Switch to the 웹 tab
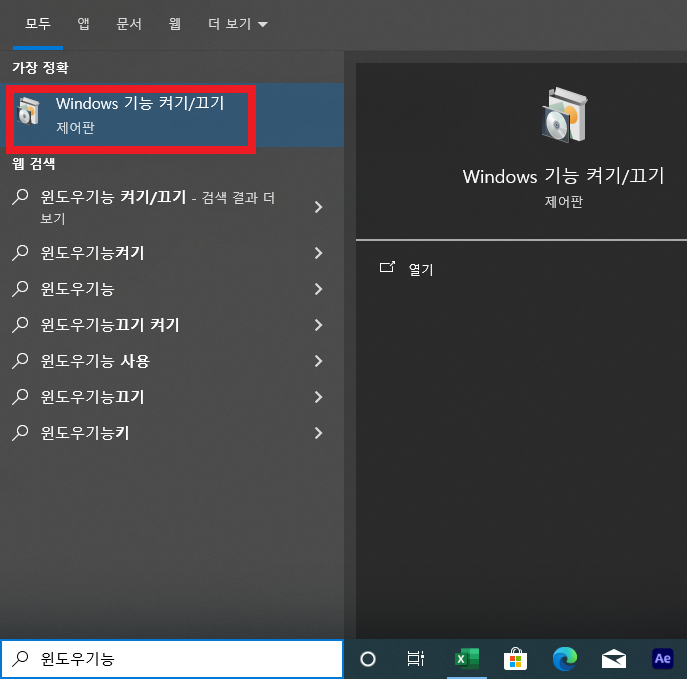Viewport: 687px width, 679px height. pyautogui.click(x=175, y=24)
